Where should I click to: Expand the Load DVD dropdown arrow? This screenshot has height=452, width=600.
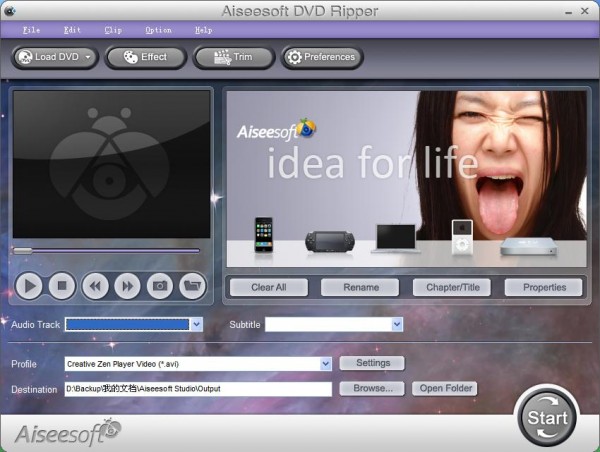pos(88,57)
